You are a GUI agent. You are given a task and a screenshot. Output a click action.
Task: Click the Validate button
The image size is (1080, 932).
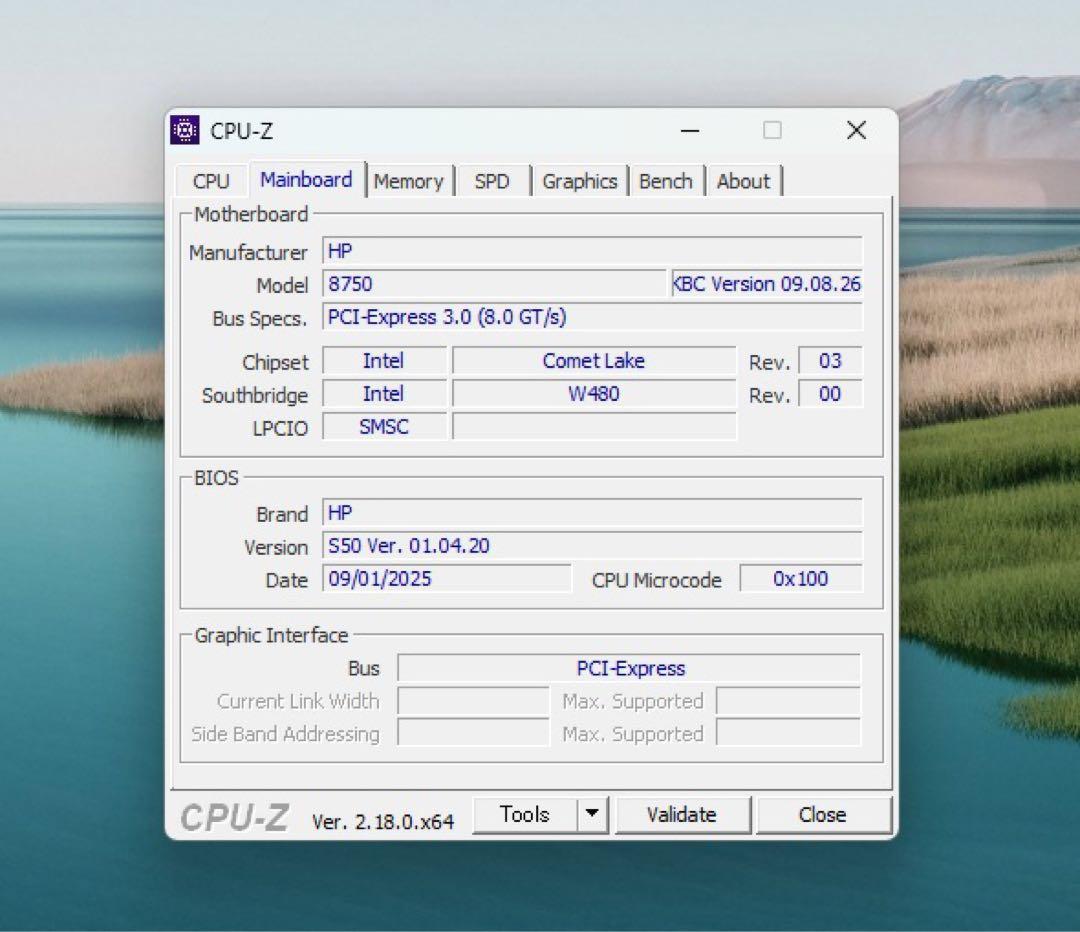(x=682, y=815)
